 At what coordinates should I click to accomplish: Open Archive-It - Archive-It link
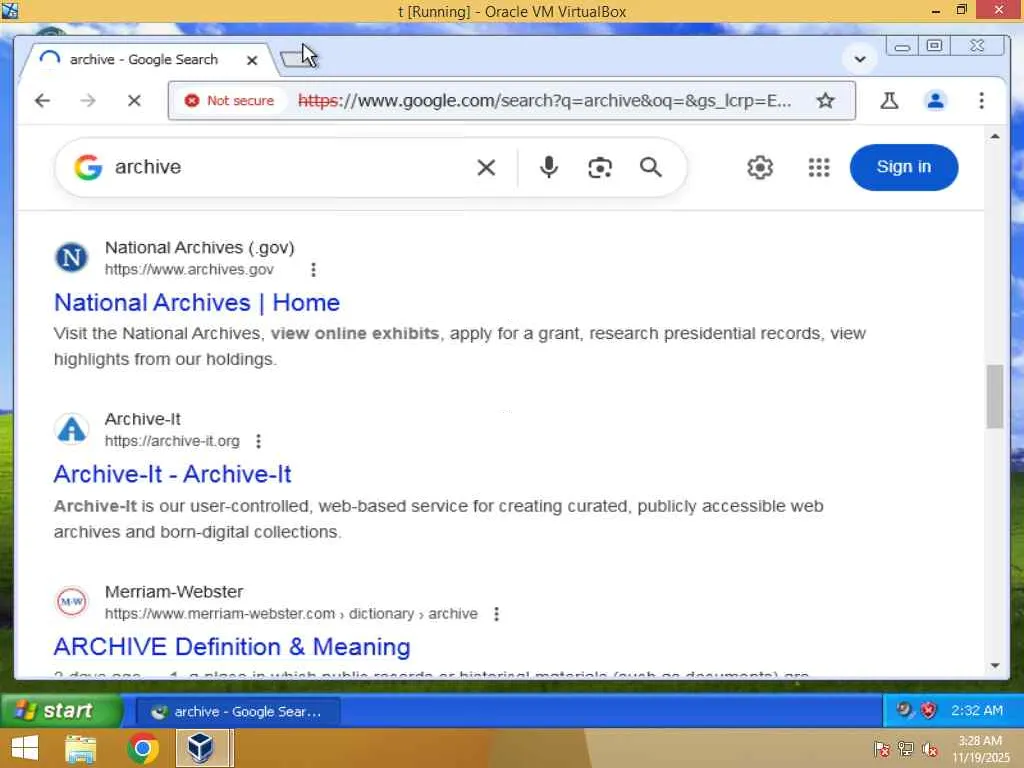172,474
